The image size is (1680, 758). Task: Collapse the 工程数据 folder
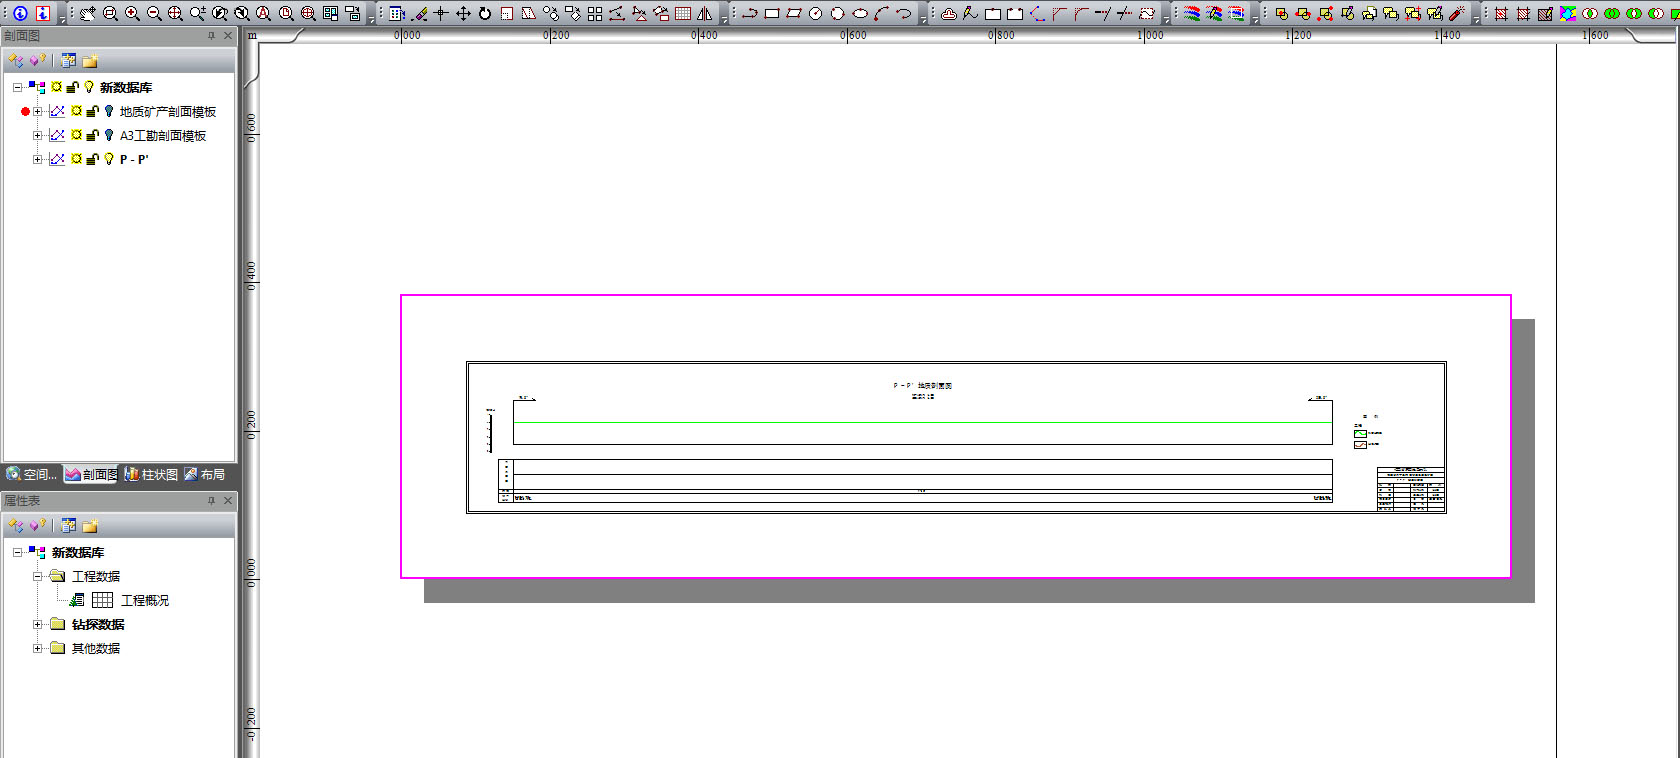38,576
